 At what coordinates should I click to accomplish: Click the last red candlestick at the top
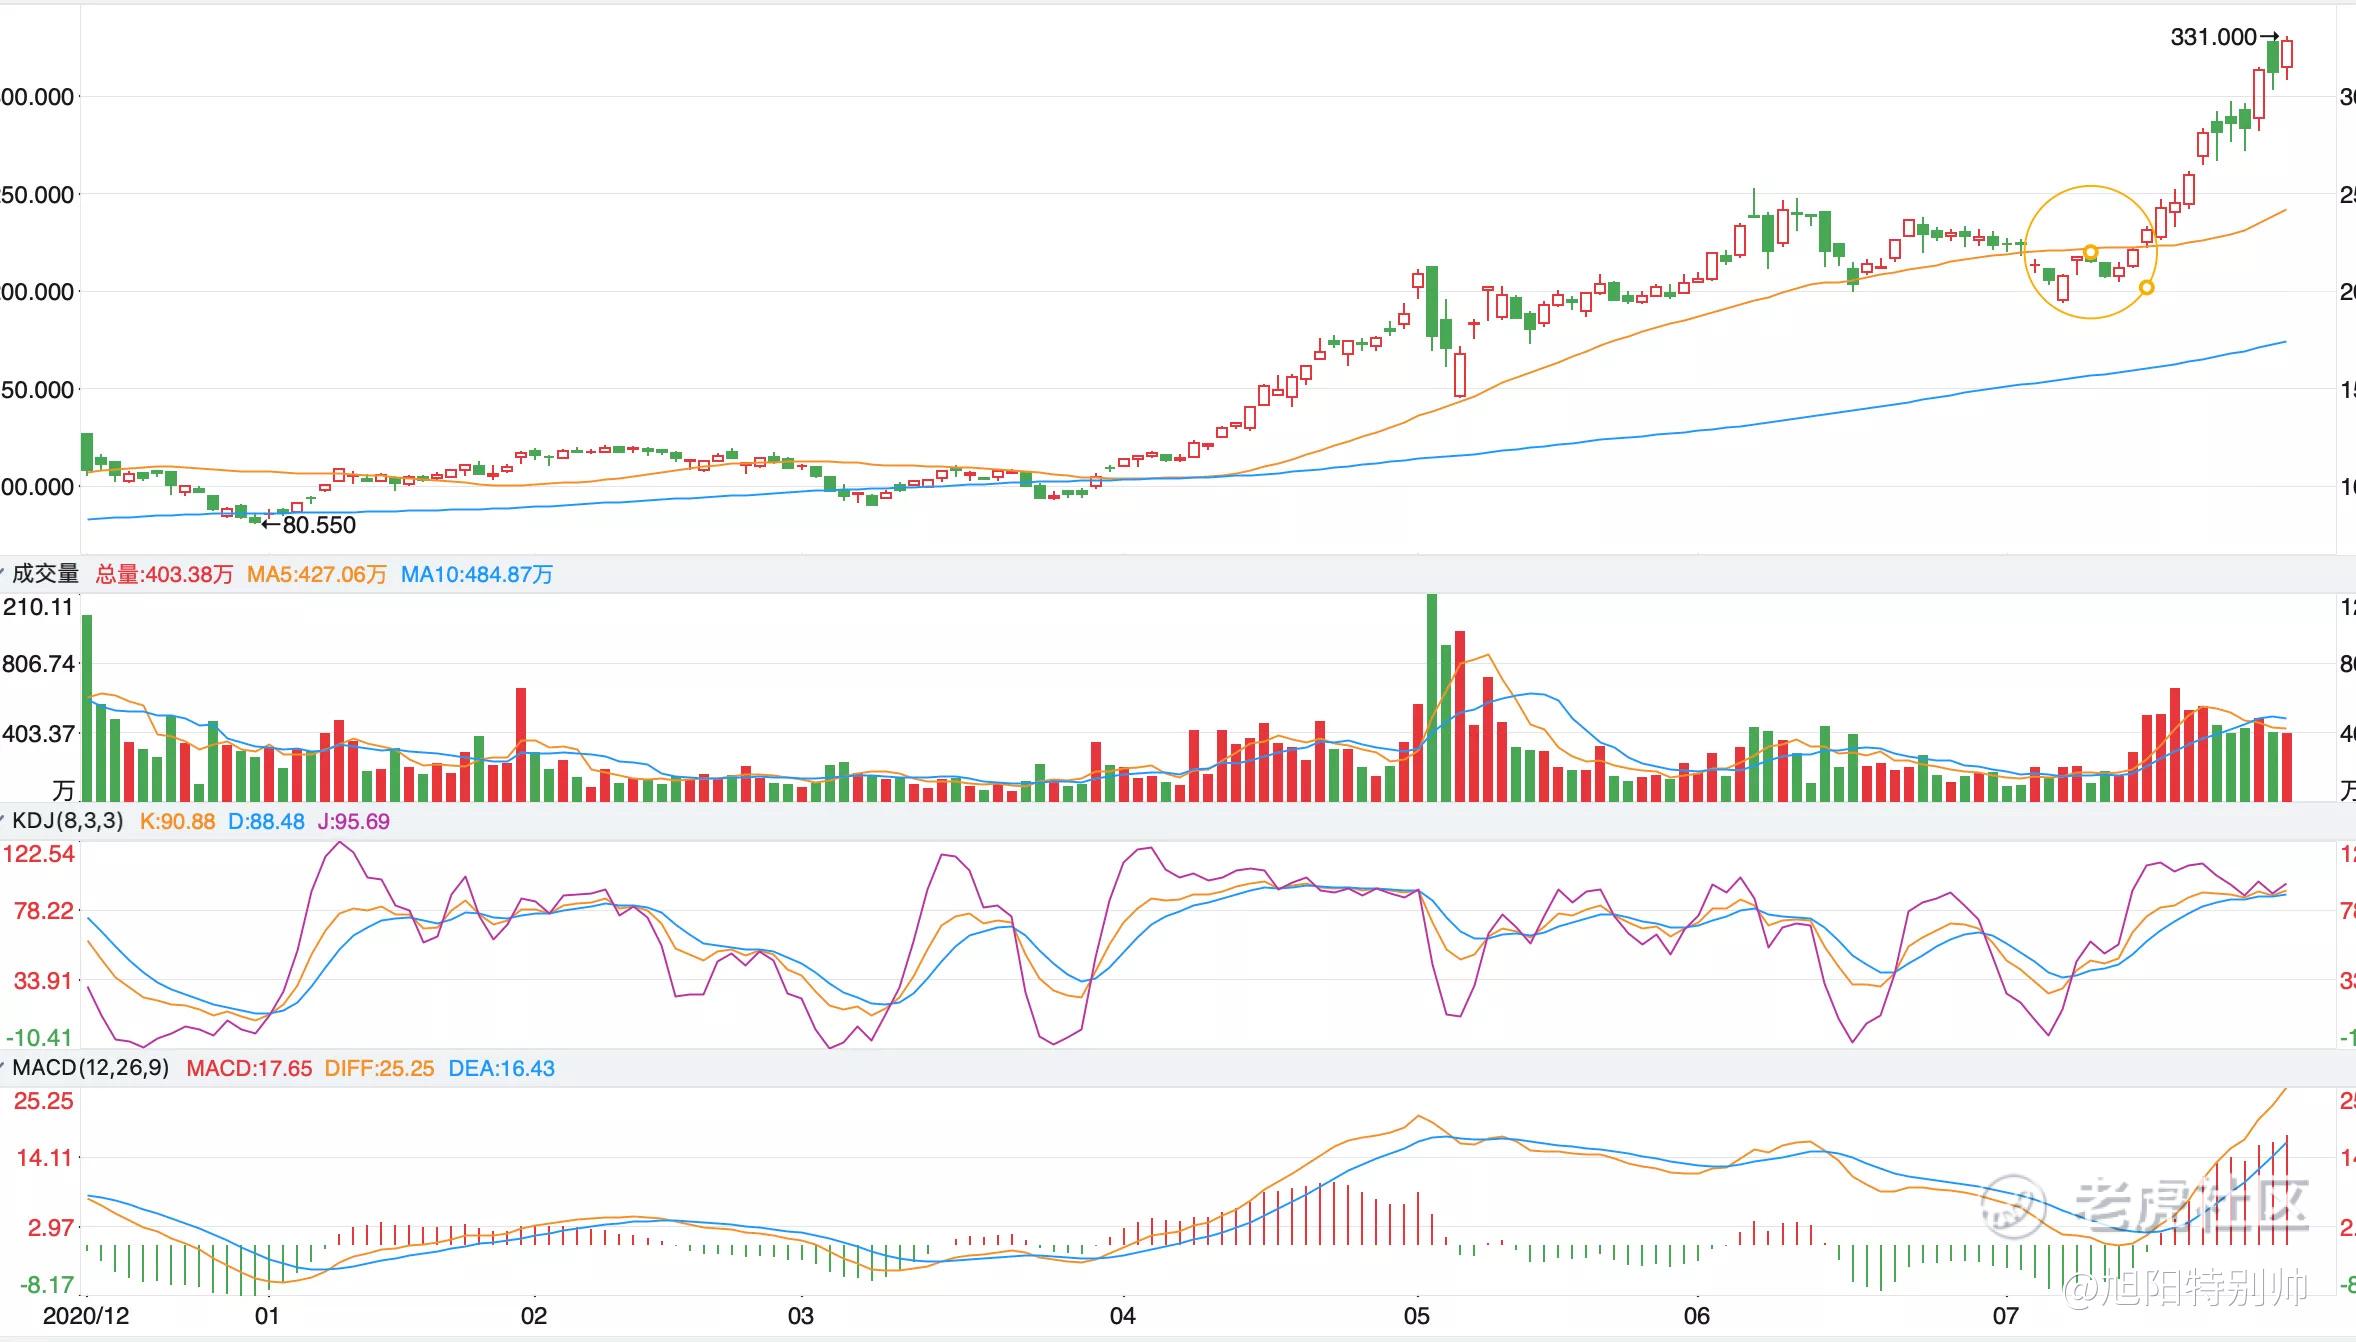[x=2287, y=53]
